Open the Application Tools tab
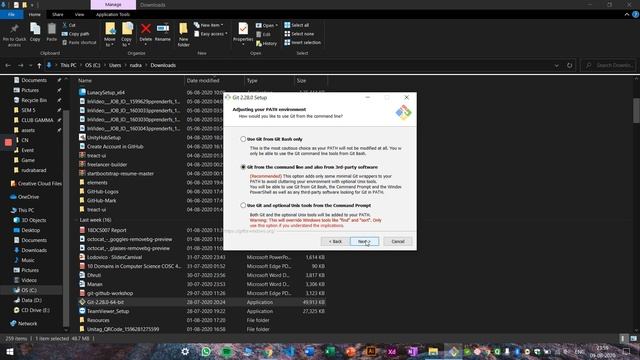640x360 pixels. pos(113,14)
